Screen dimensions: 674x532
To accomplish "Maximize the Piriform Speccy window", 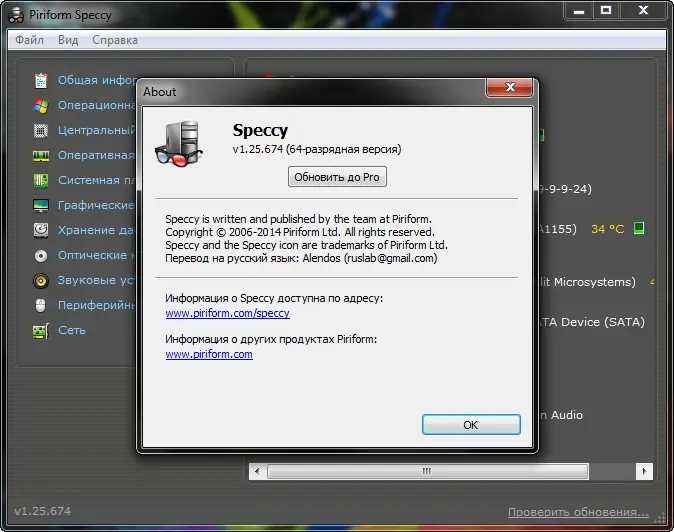I will (606, 10).
